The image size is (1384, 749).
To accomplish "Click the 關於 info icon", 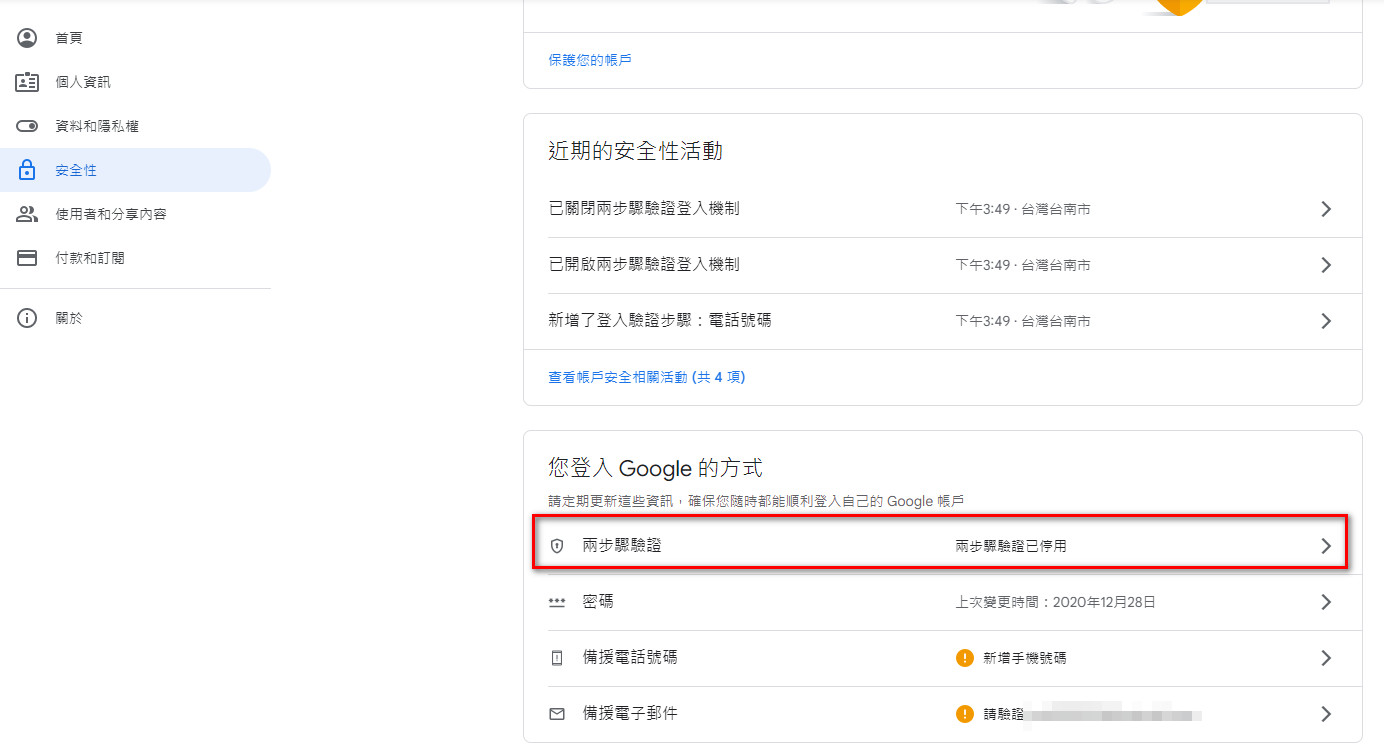I will point(27,318).
